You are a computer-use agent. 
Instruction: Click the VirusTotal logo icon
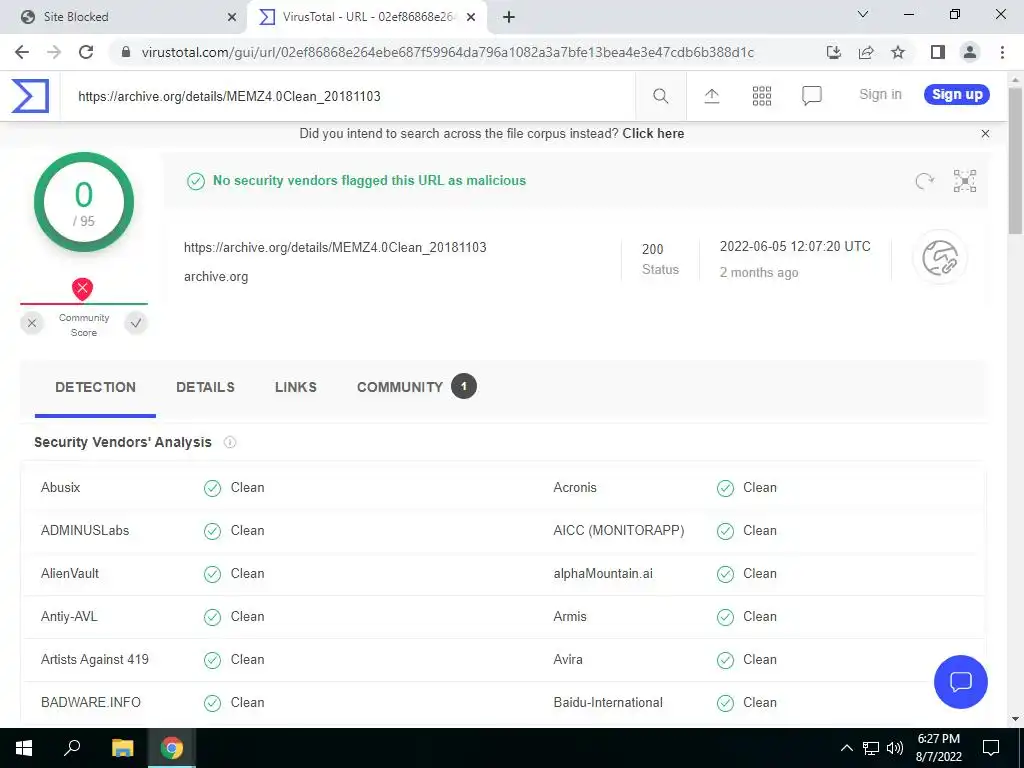coord(30,96)
